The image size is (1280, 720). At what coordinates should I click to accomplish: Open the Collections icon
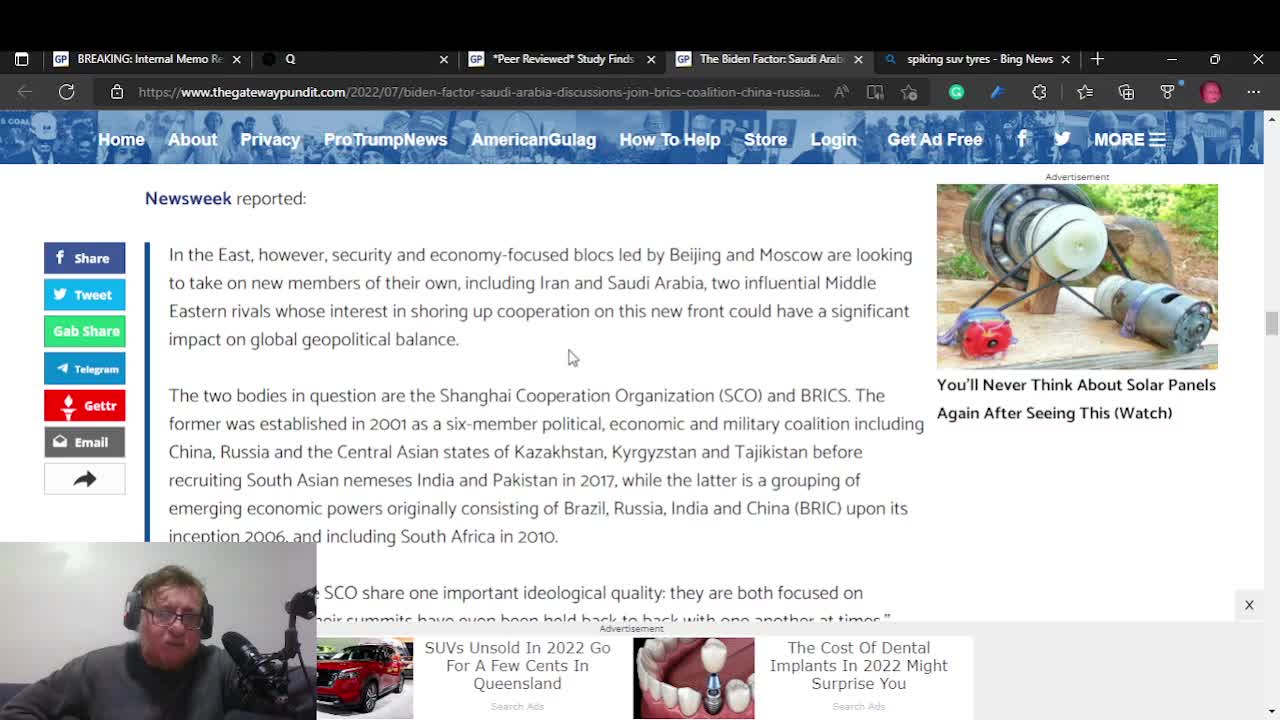pyautogui.click(x=1127, y=92)
